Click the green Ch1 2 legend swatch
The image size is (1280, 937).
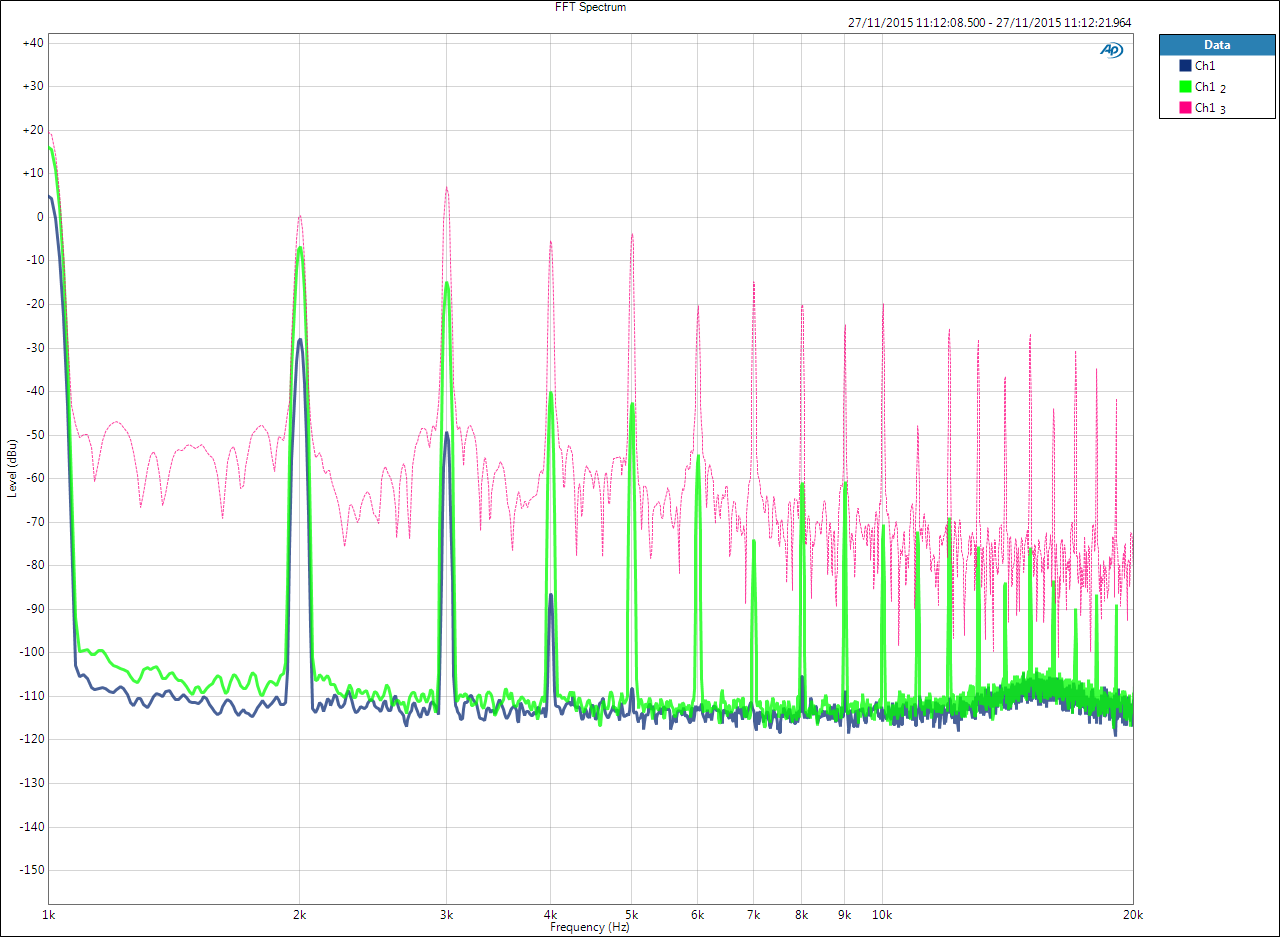(1185, 86)
